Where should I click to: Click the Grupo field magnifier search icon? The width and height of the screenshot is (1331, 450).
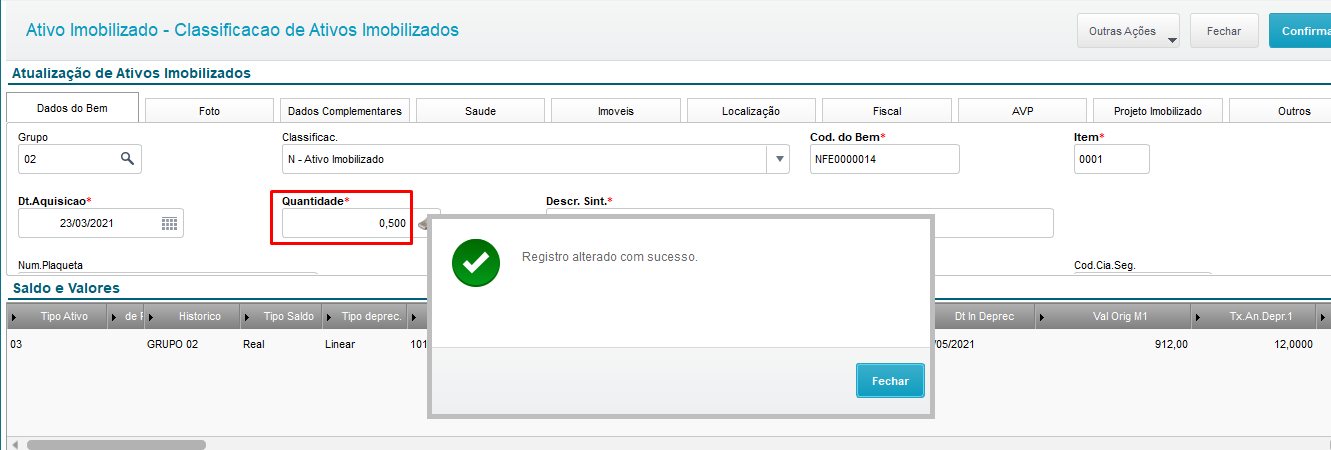click(x=127, y=158)
